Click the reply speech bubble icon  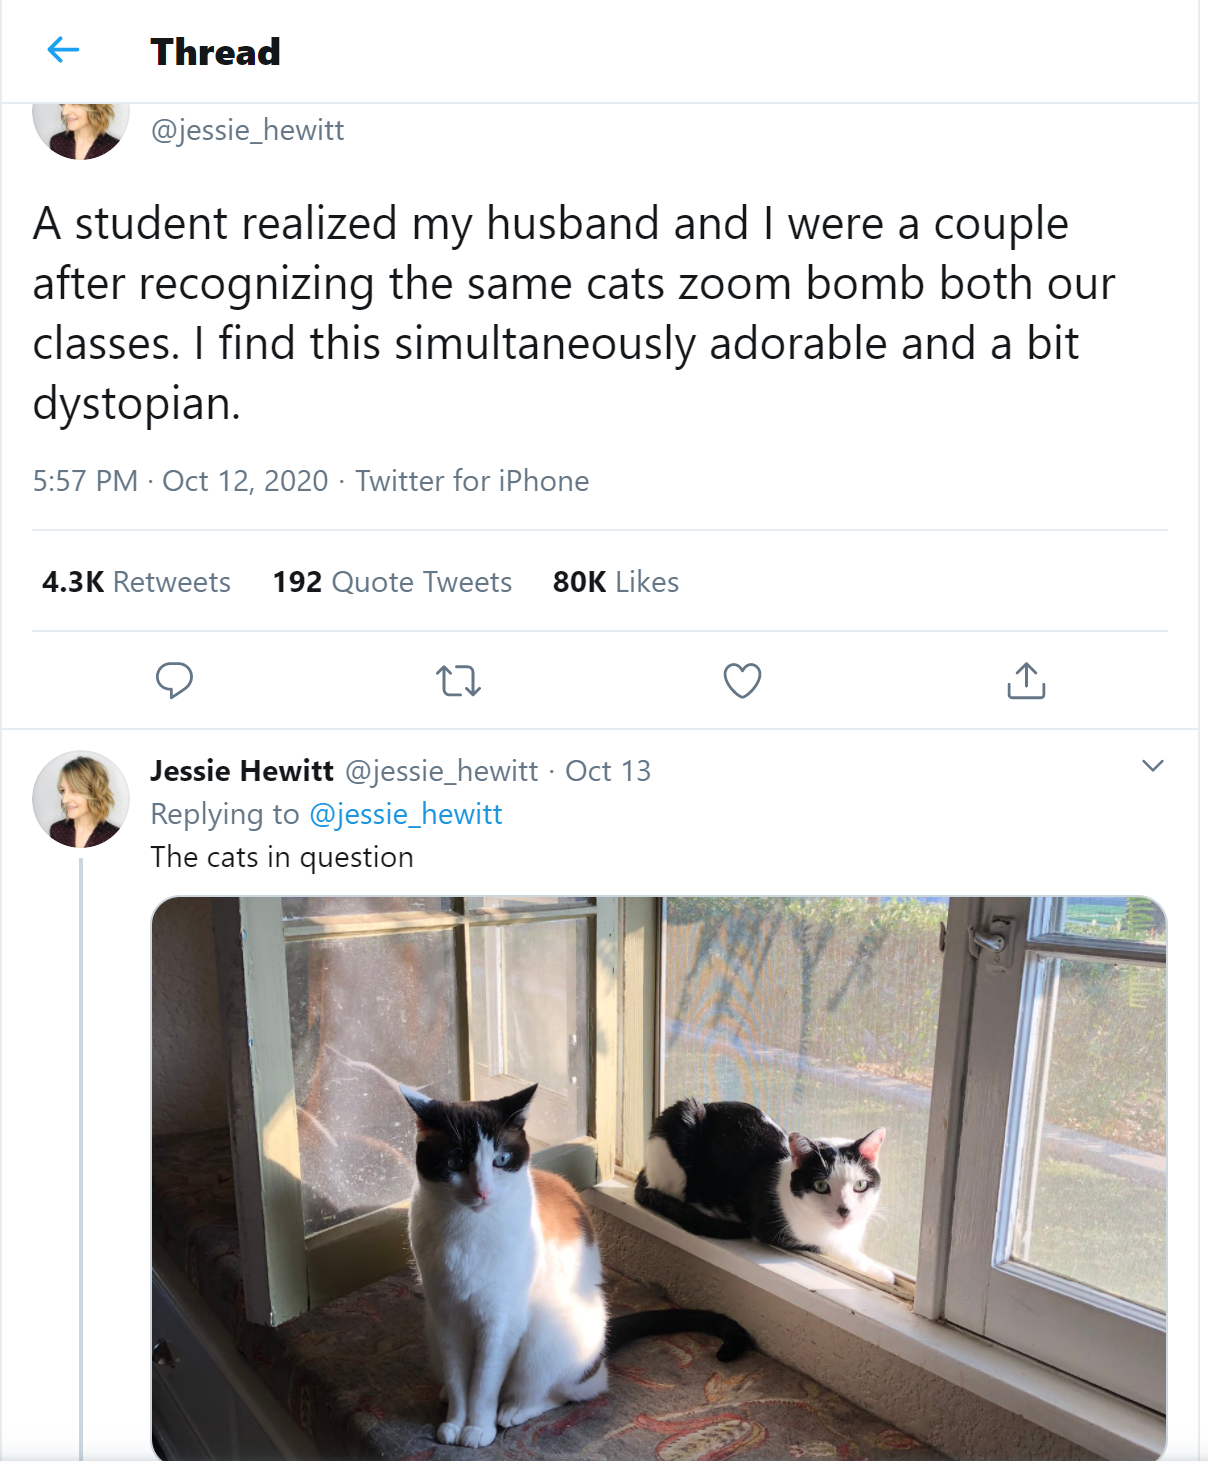click(x=174, y=681)
